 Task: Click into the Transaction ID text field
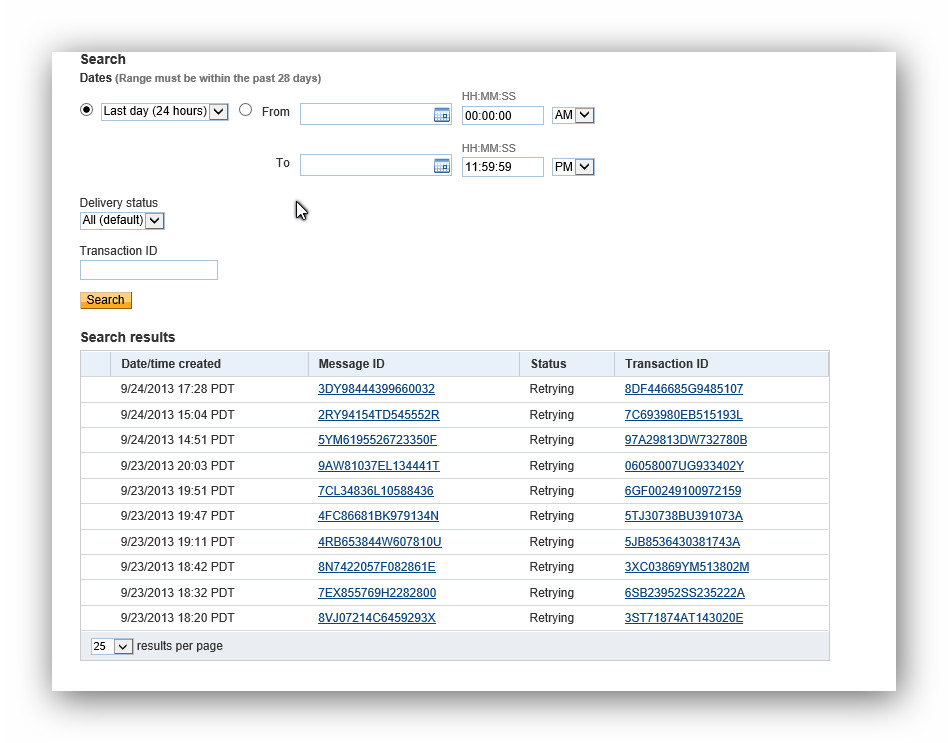point(149,270)
